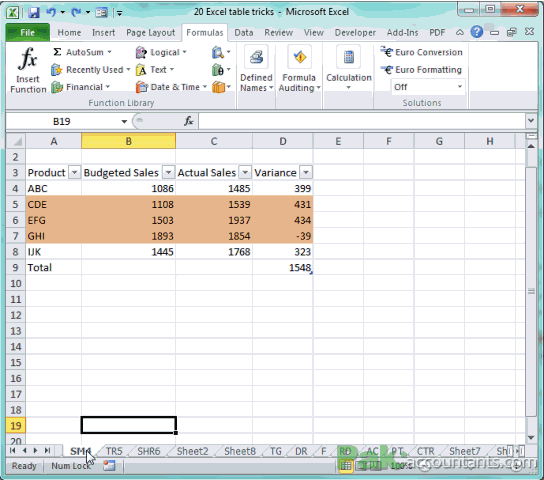The image size is (544, 480).
Task: Click the Save icon in quick access toolbar
Action: tap(34, 12)
